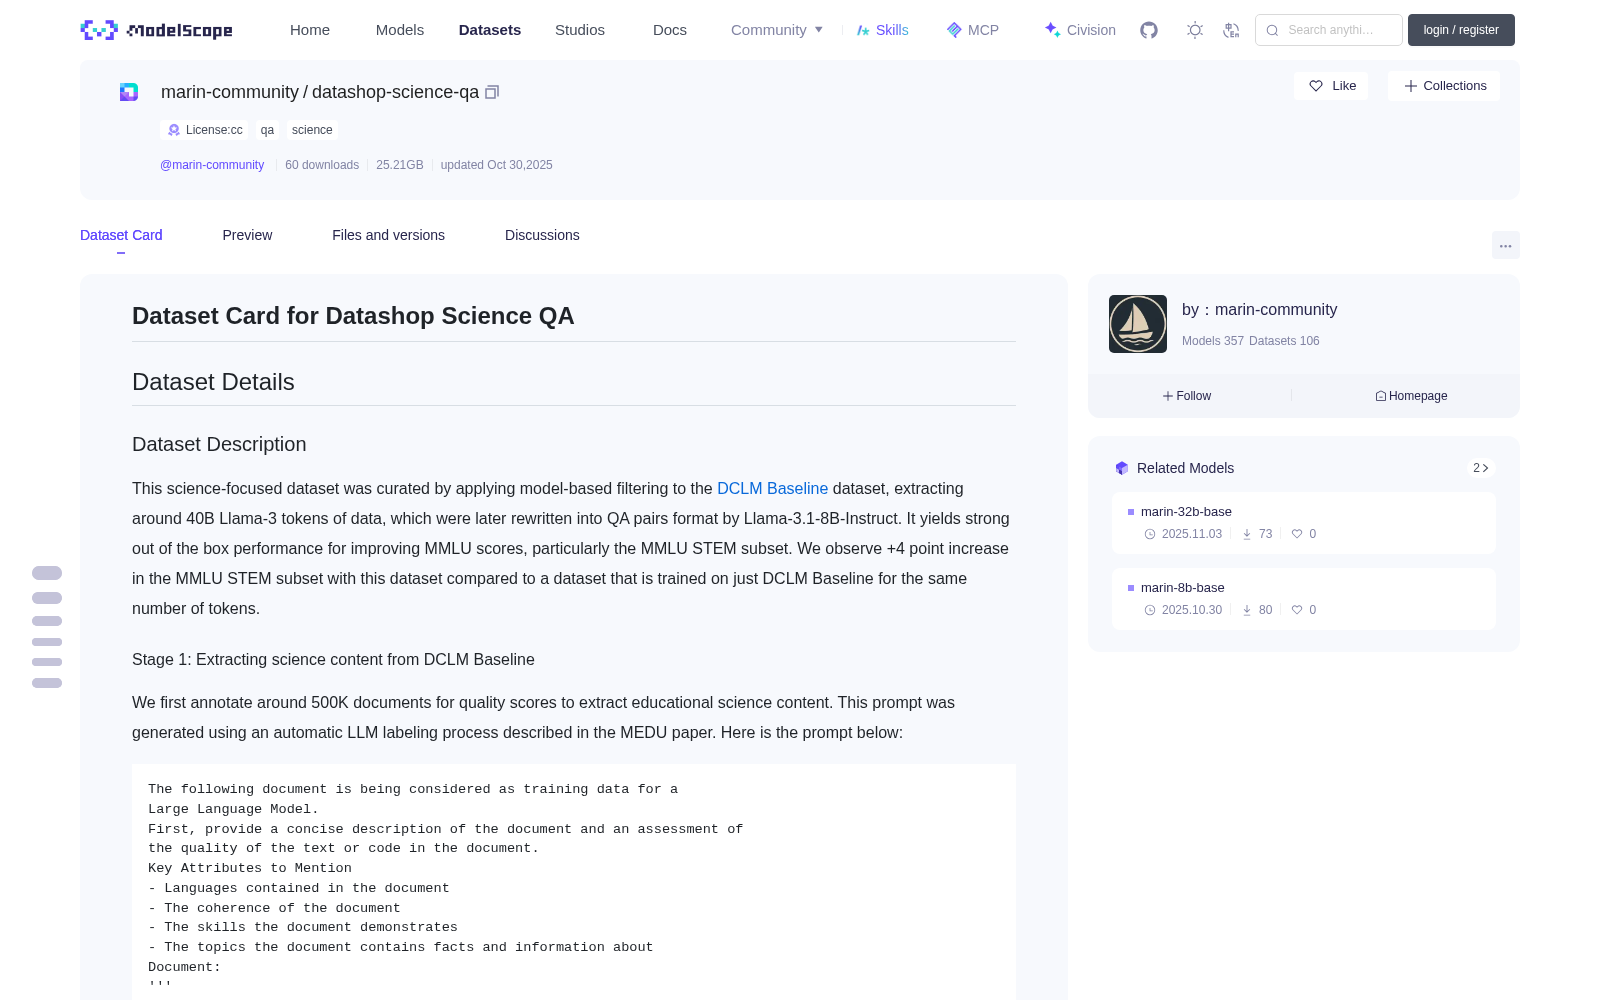1600x1000 pixels.
Task: Focus the Search anything field
Action: pos(1329,30)
